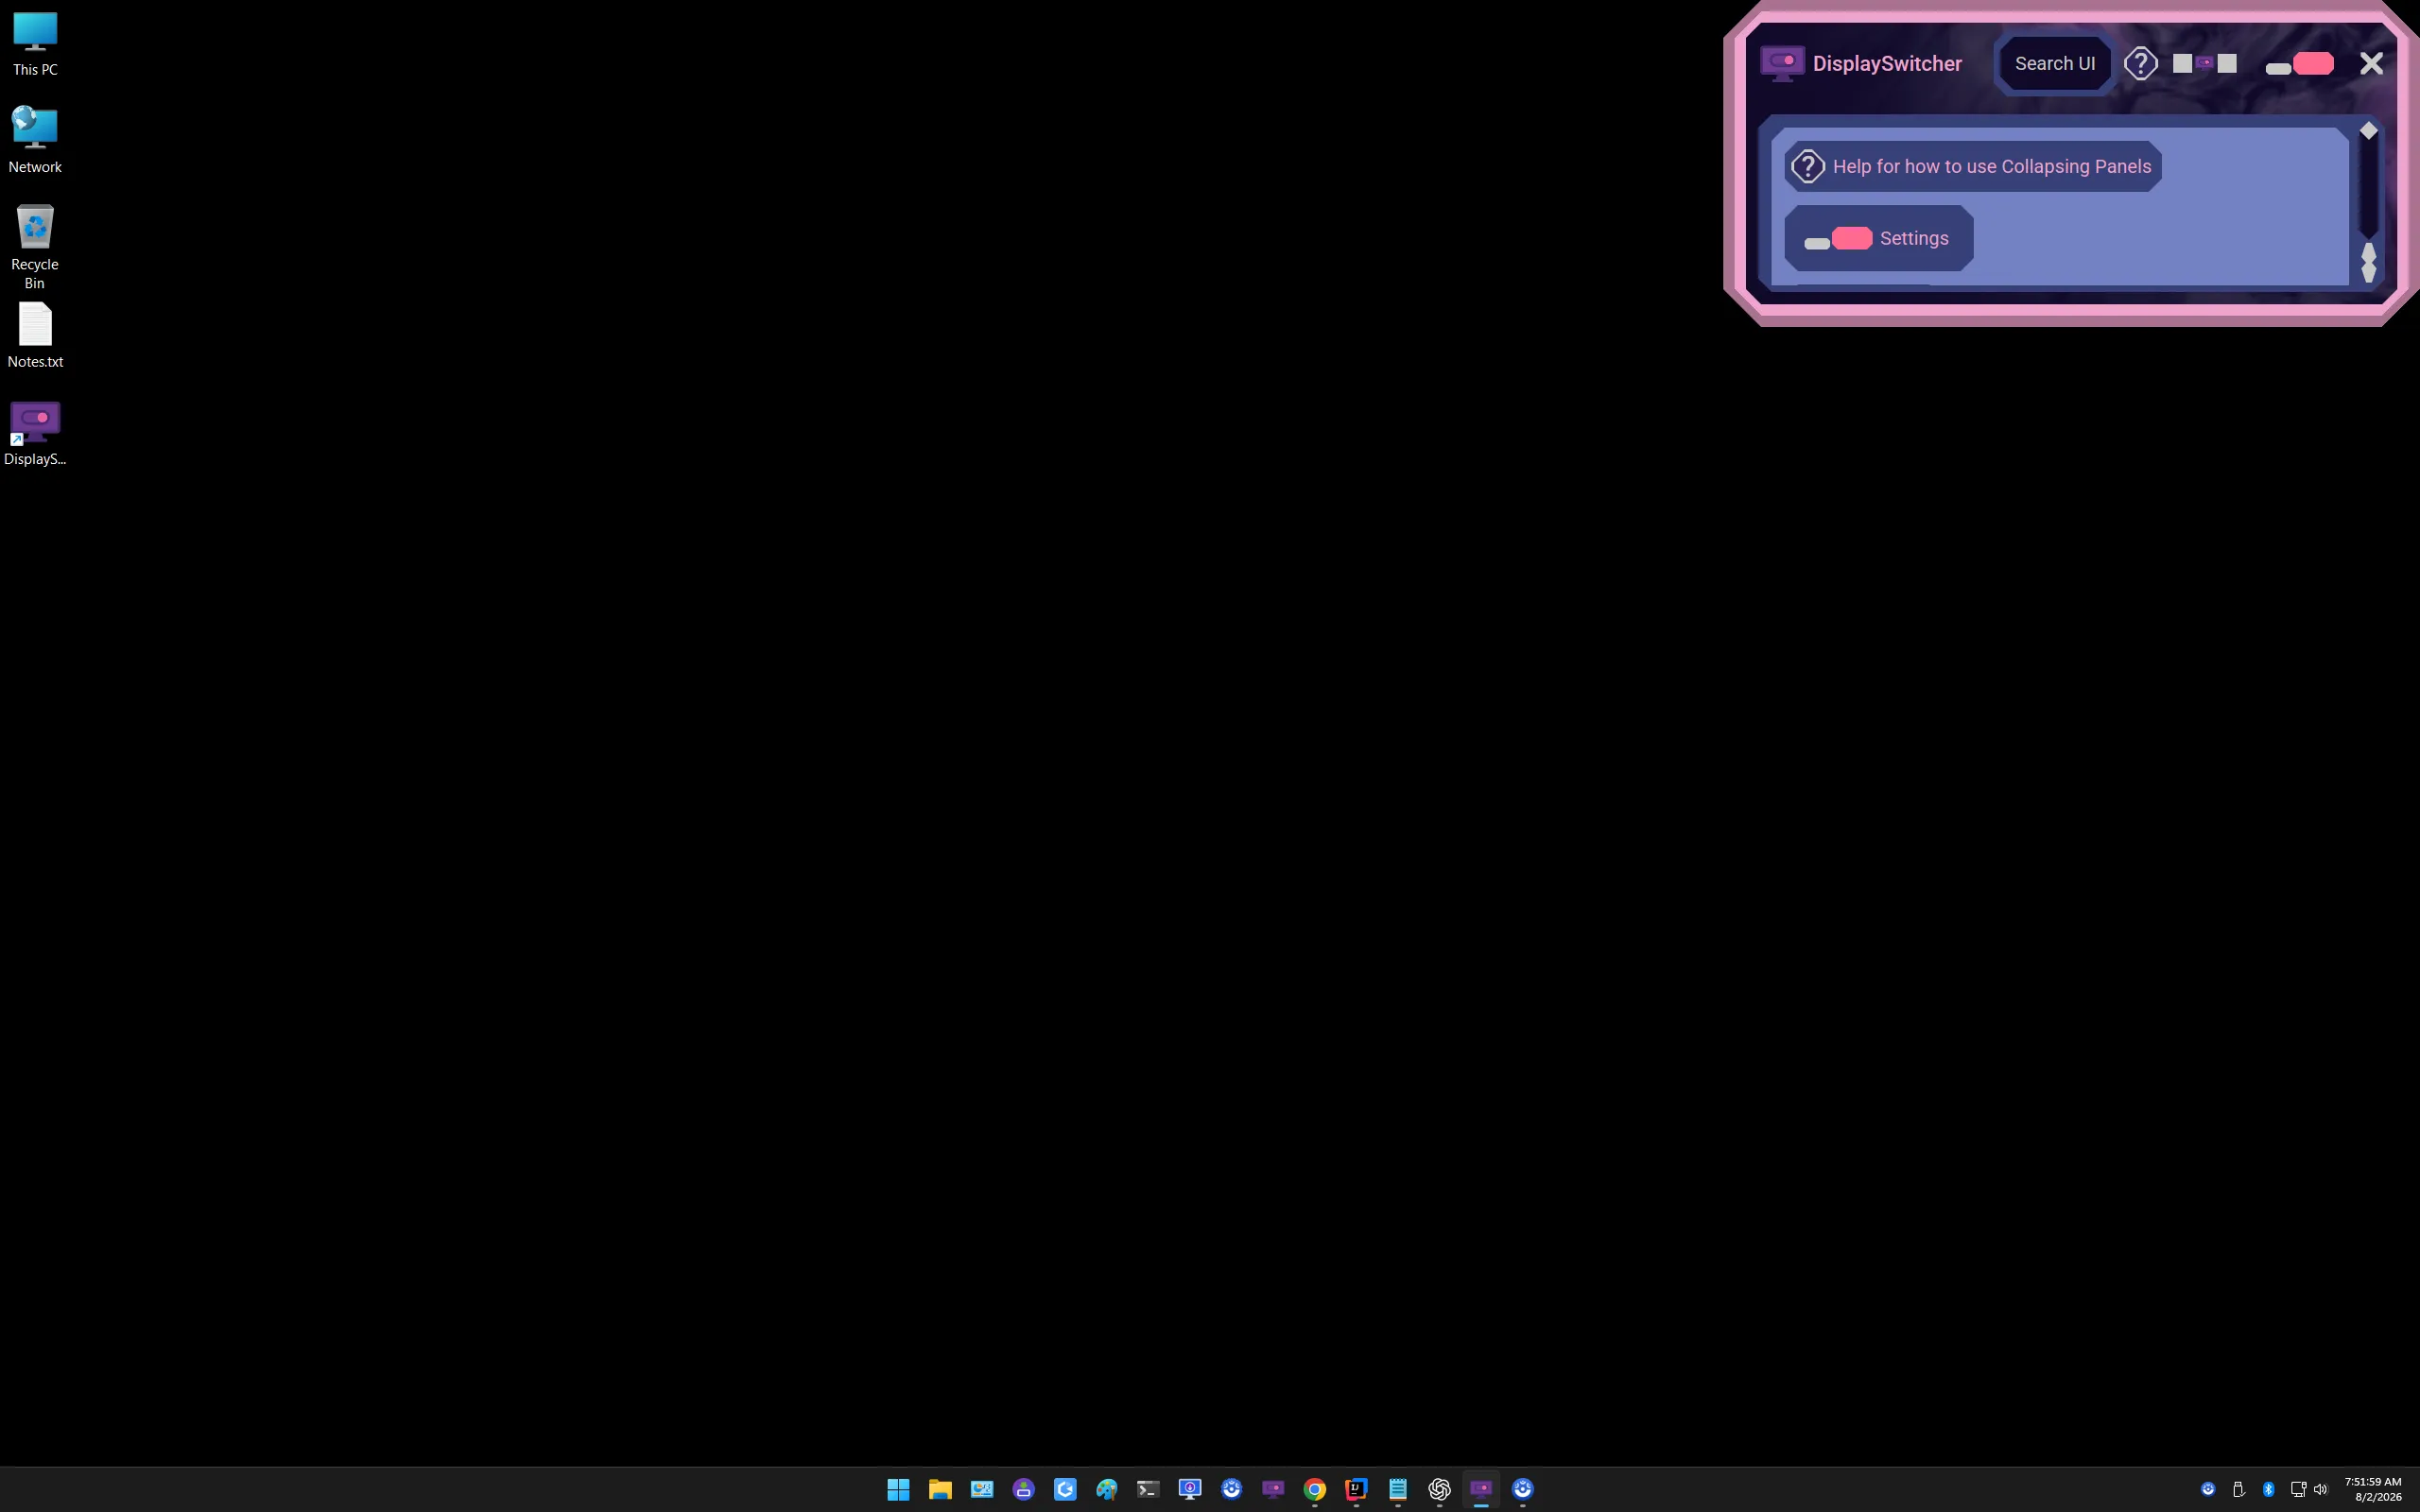Image resolution: width=2420 pixels, height=1512 pixels.
Task: Select the DisplayS... shortcut on desktop
Action: point(35,434)
